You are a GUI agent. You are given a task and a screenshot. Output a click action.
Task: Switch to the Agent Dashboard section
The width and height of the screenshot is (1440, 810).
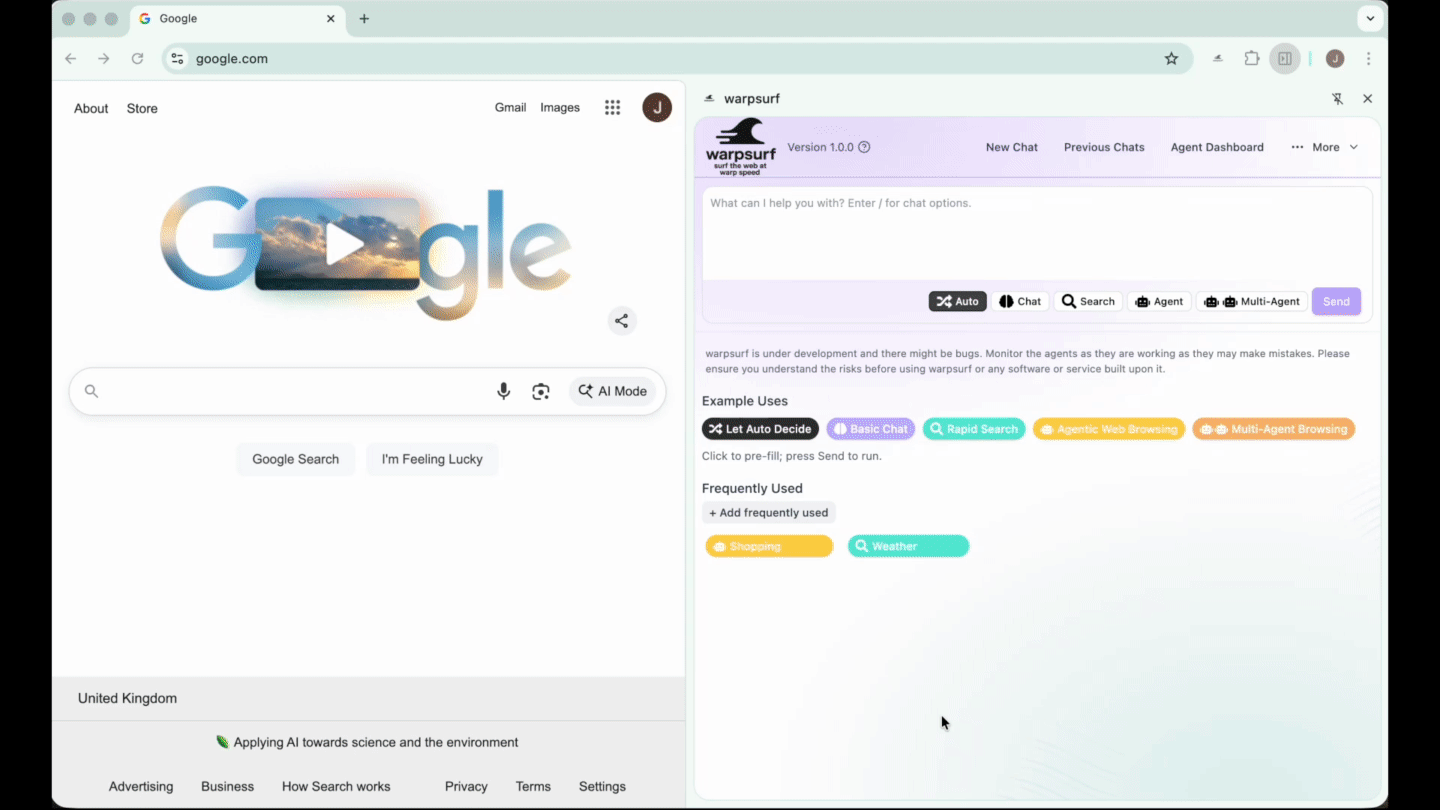[1217, 147]
